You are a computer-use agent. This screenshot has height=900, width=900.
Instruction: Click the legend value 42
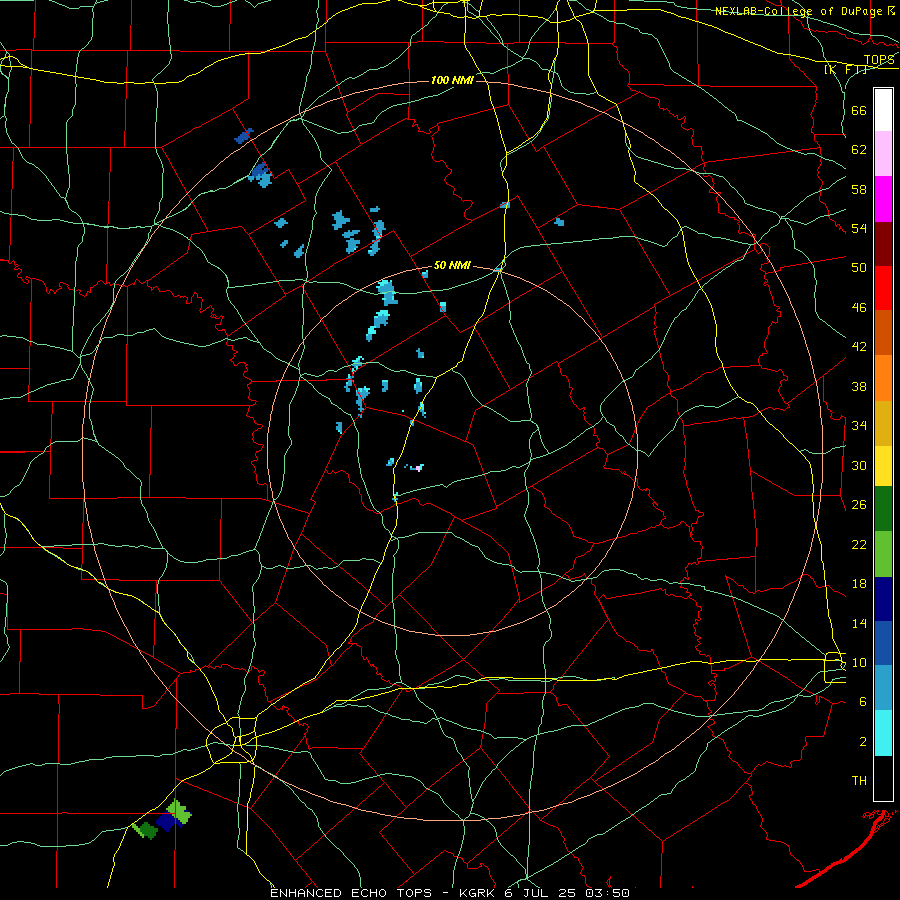(x=859, y=347)
